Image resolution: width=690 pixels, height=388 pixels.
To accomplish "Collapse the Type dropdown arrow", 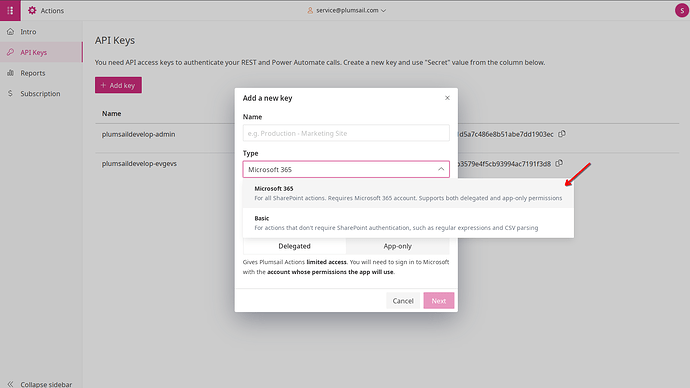I will [x=441, y=169].
